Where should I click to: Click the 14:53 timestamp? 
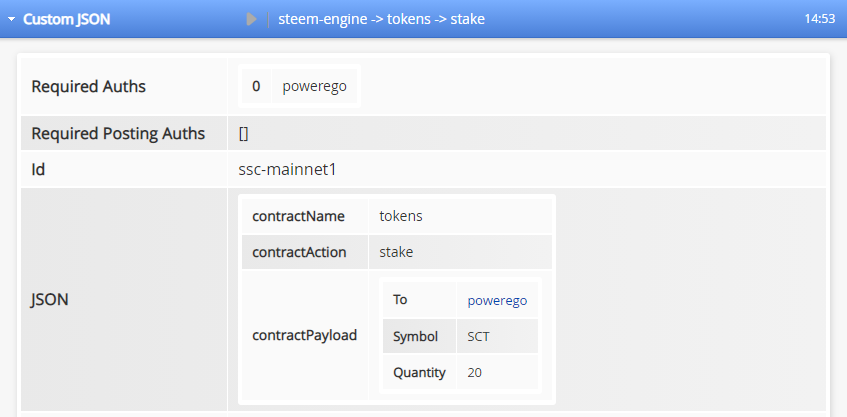(x=819, y=19)
